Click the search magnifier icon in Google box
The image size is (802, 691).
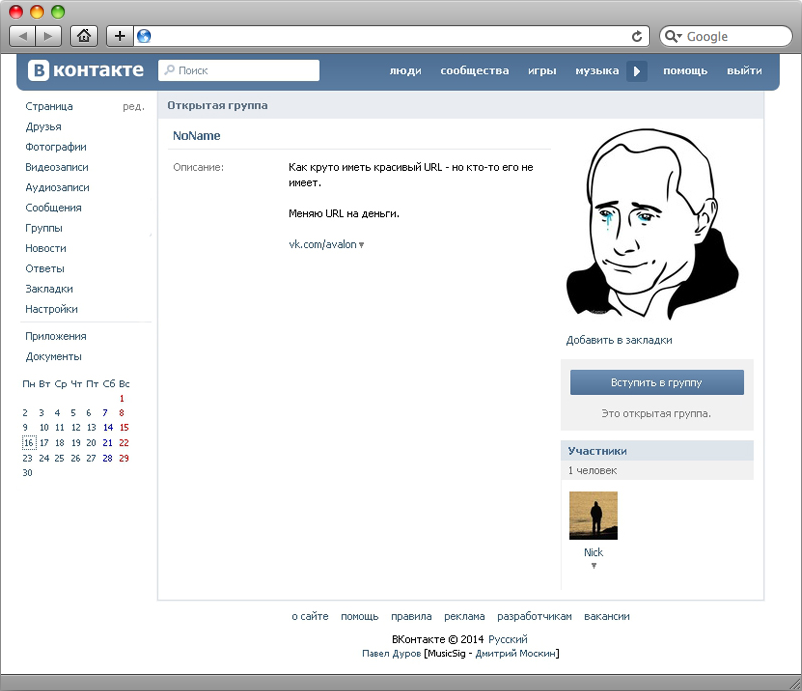point(672,36)
